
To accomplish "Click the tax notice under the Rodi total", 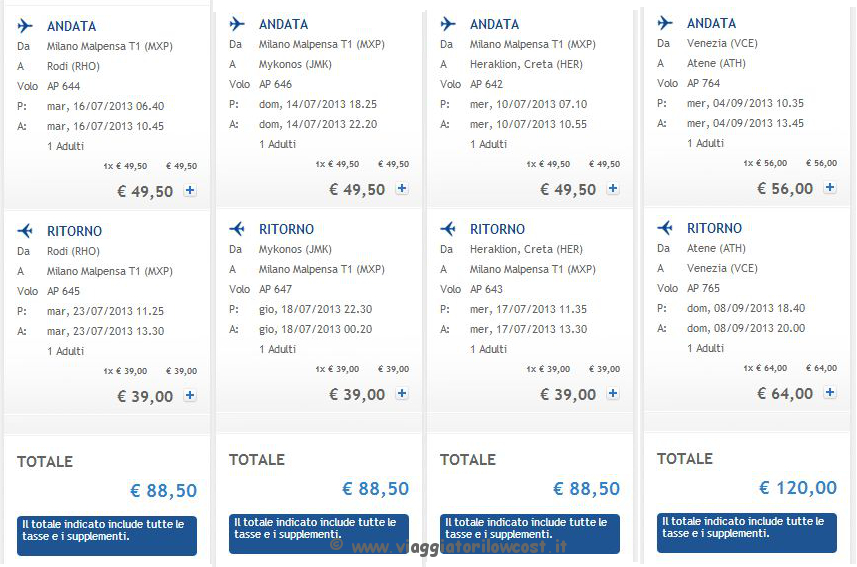I will pyautogui.click(x=107, y=536).
